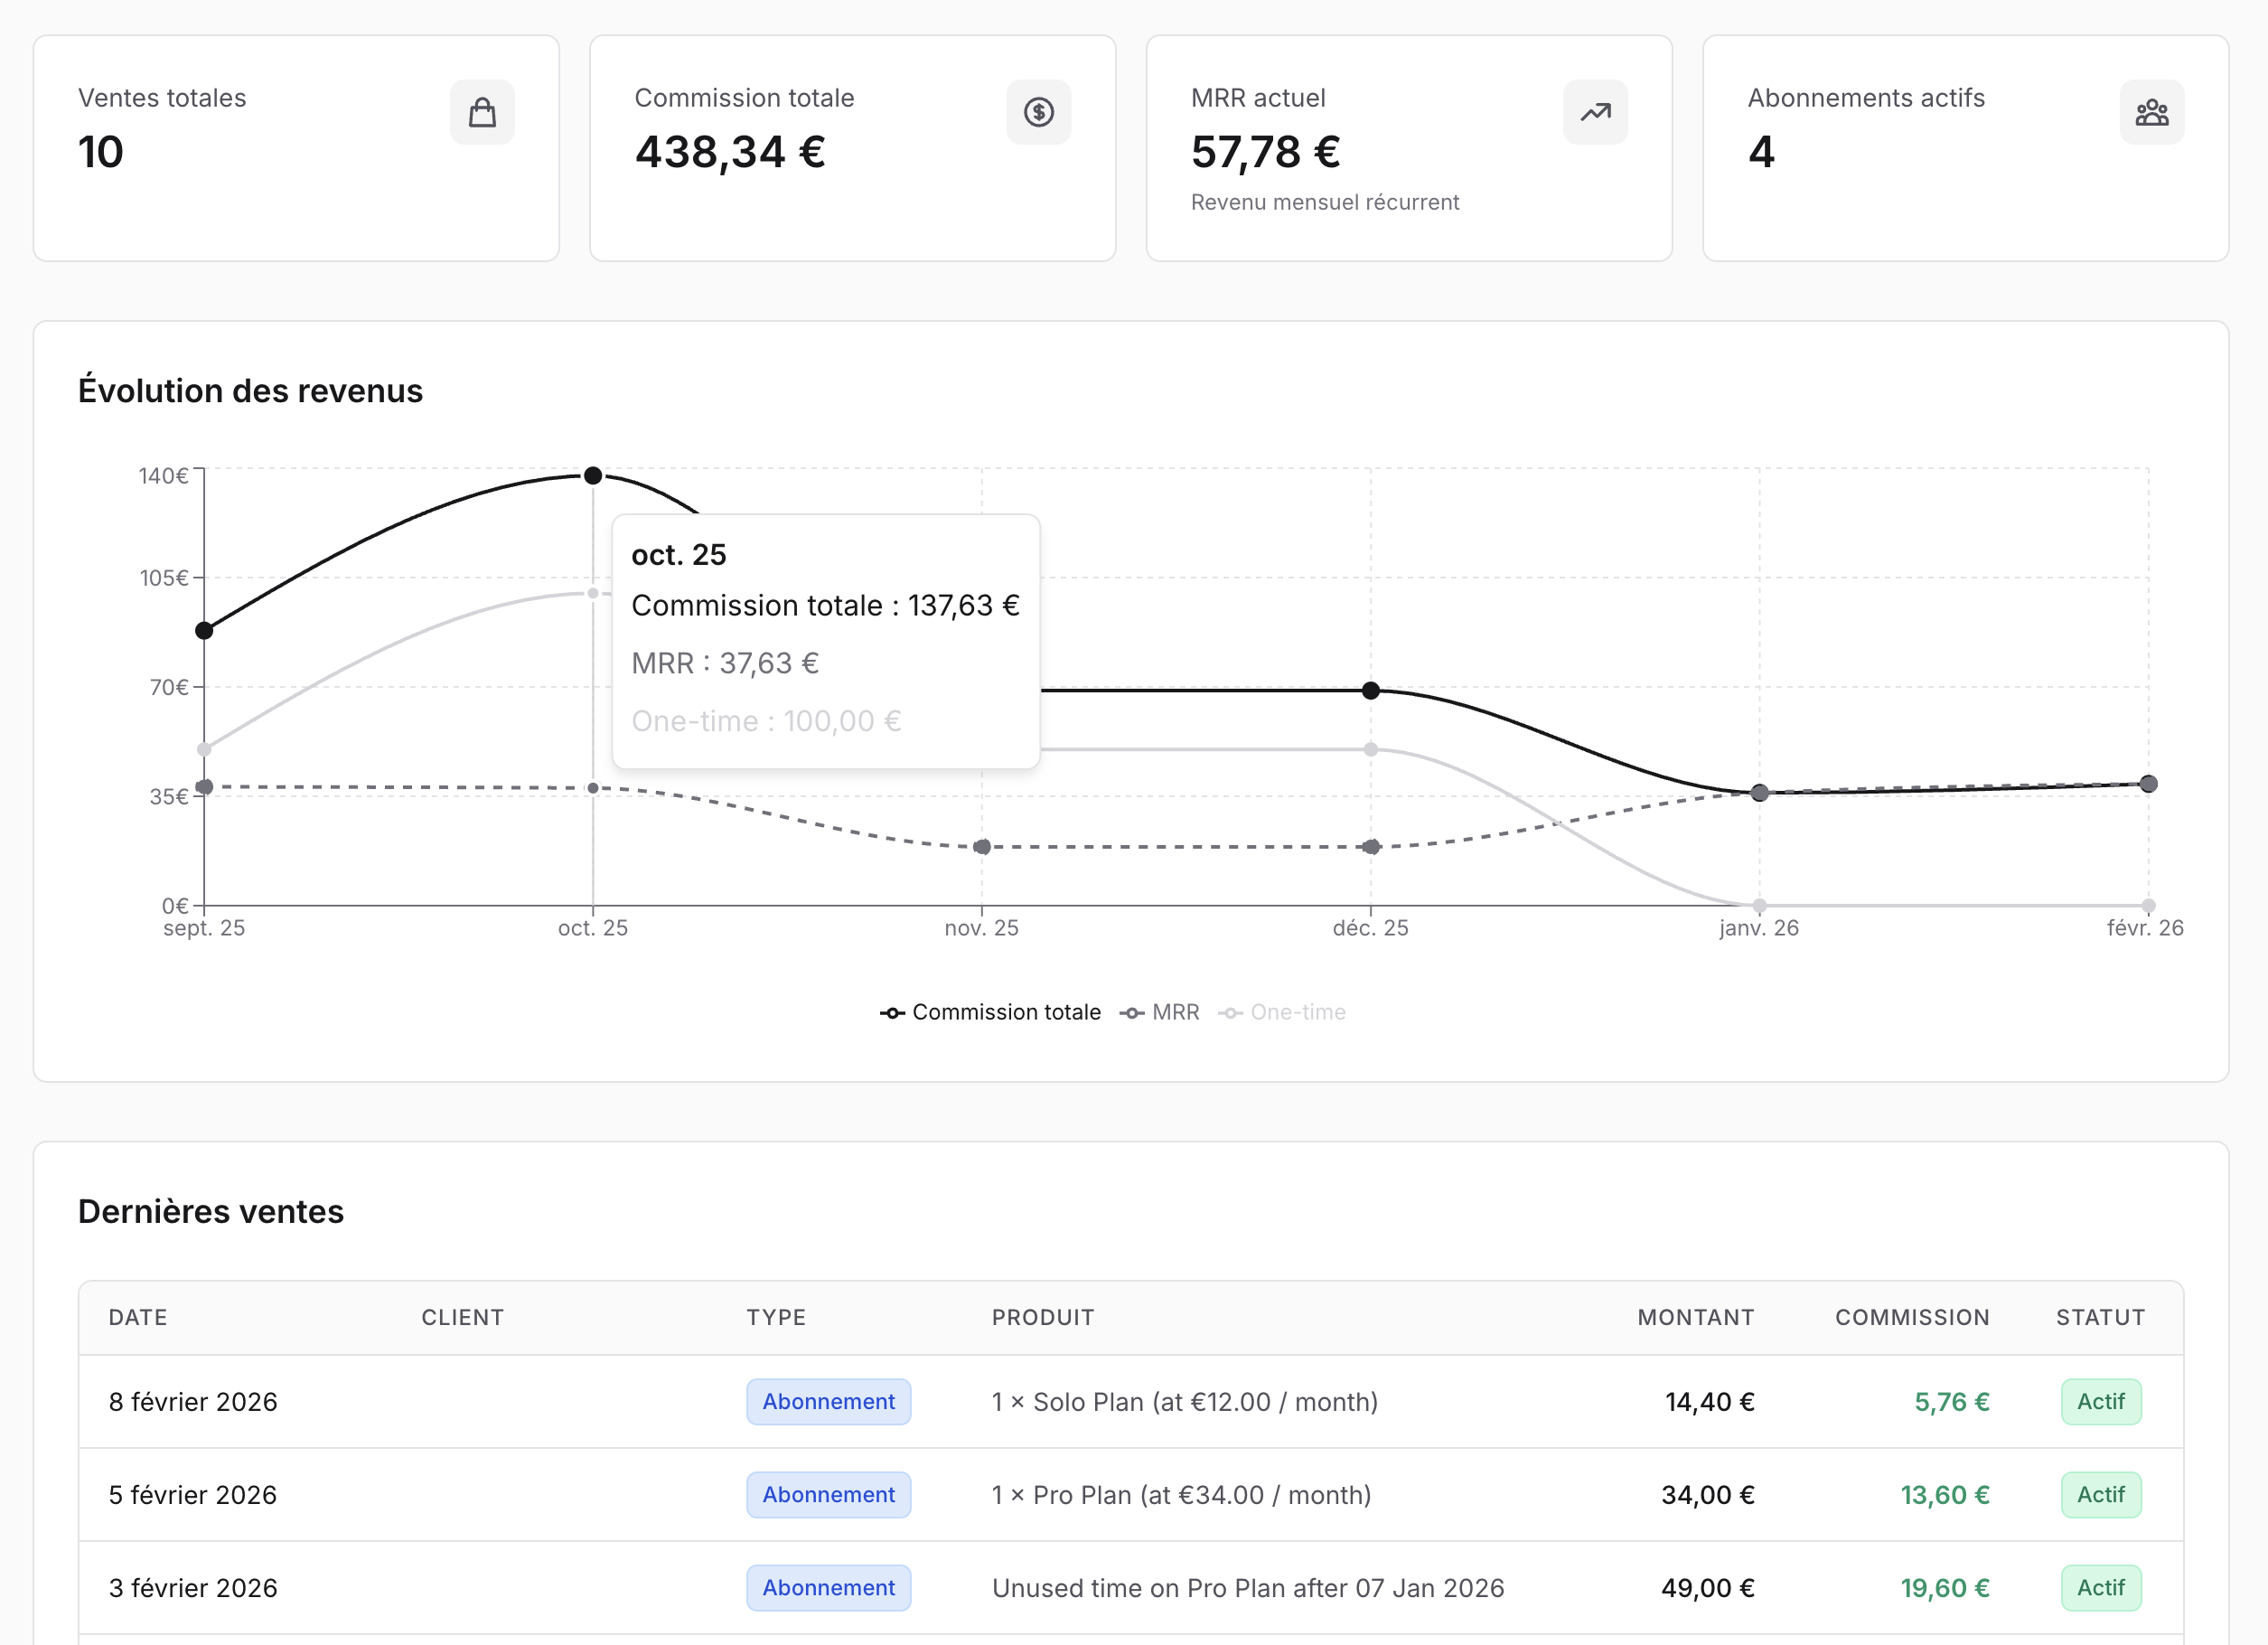Image resolution: width=2268 pixels, height=1645 pixels.
Task: Click the MRR legend marker
Action: tap(1133, 1012)
